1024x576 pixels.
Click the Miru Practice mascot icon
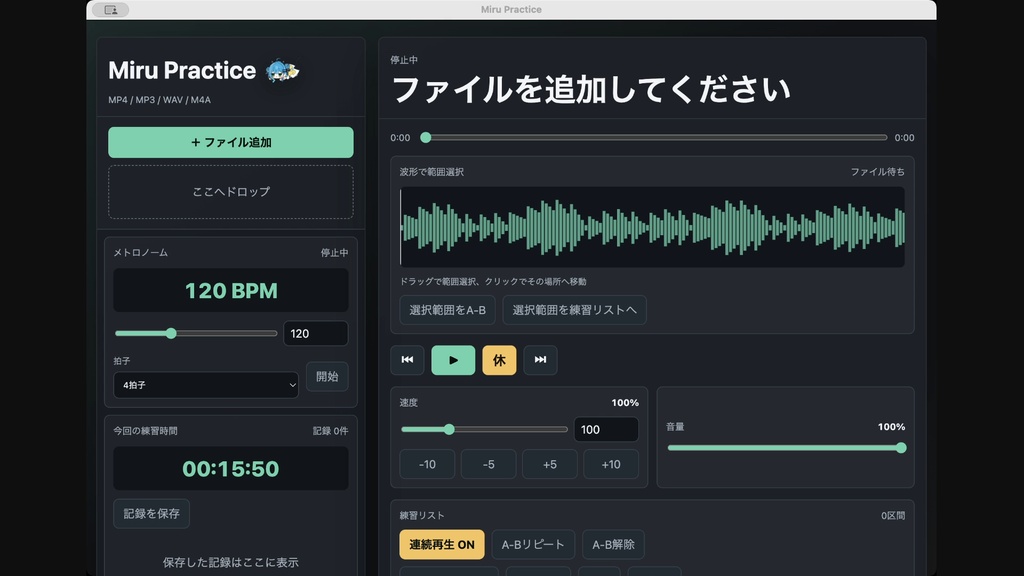(282, 71)
